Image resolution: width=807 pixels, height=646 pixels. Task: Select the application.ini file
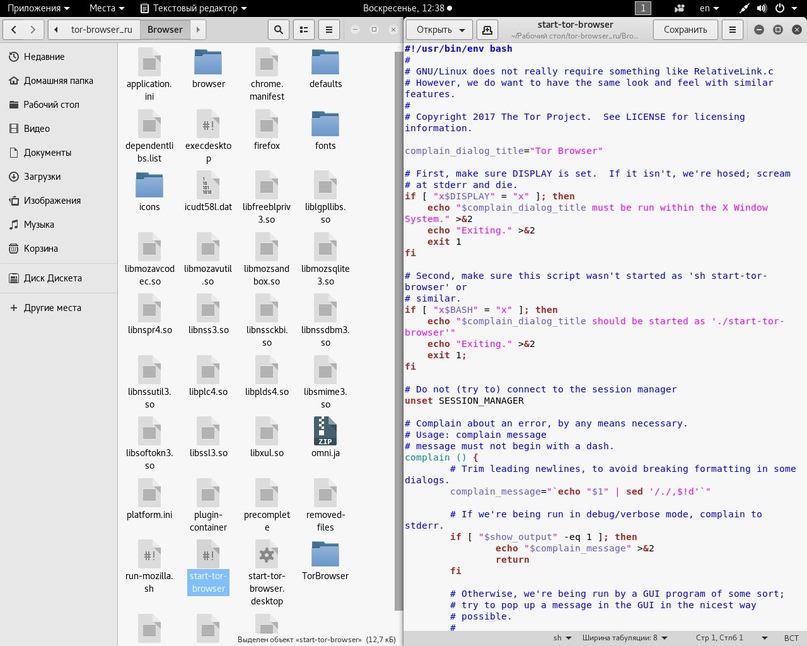pos(149,75)
